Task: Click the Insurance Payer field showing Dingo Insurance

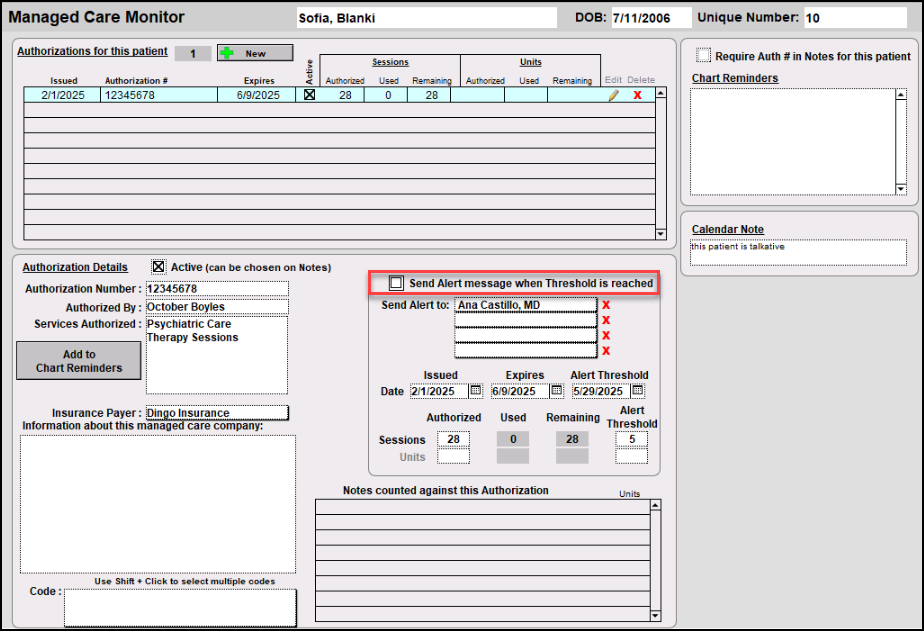Action: pyautogui.click(x=217, y=412)
